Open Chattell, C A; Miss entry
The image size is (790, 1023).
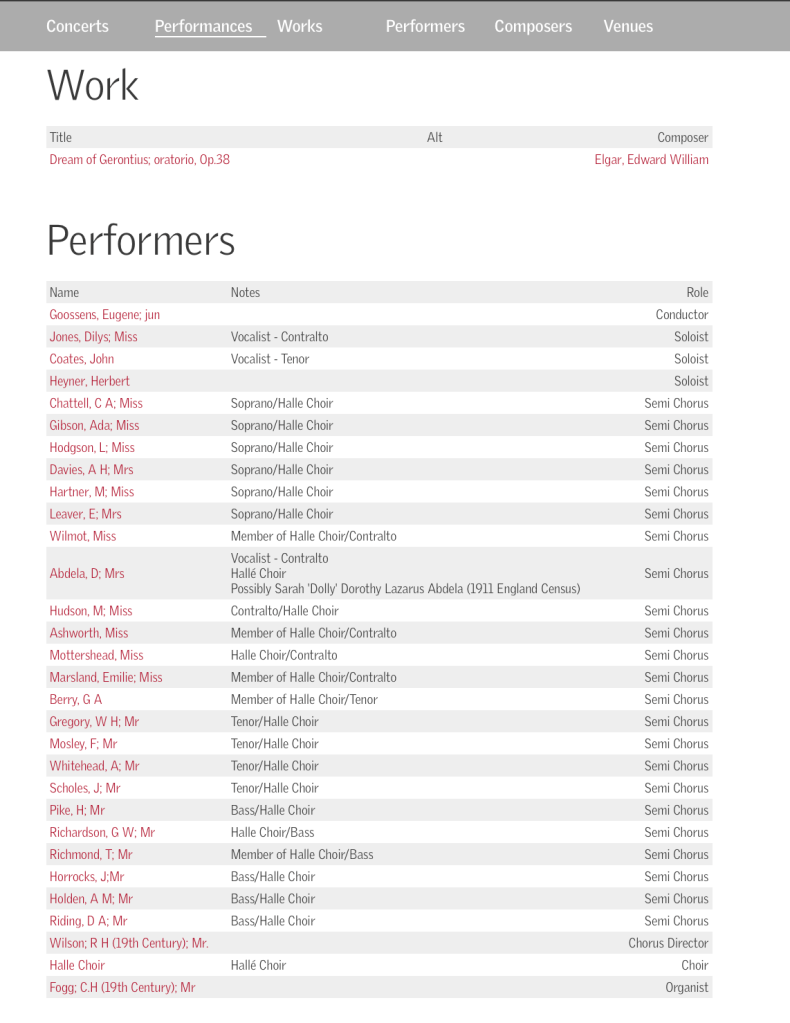tap(95, 403)
